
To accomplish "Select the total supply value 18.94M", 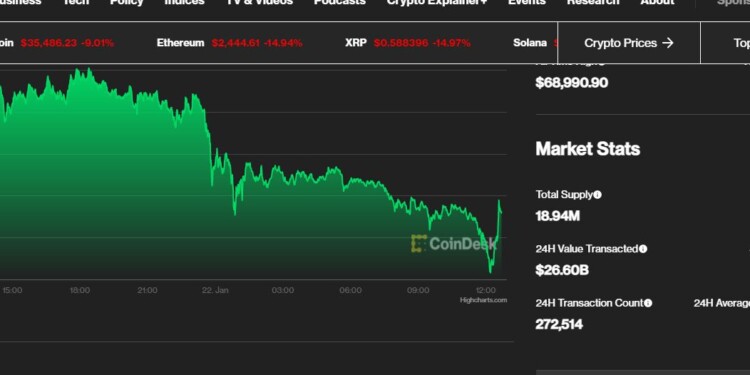I will (558, 216).
